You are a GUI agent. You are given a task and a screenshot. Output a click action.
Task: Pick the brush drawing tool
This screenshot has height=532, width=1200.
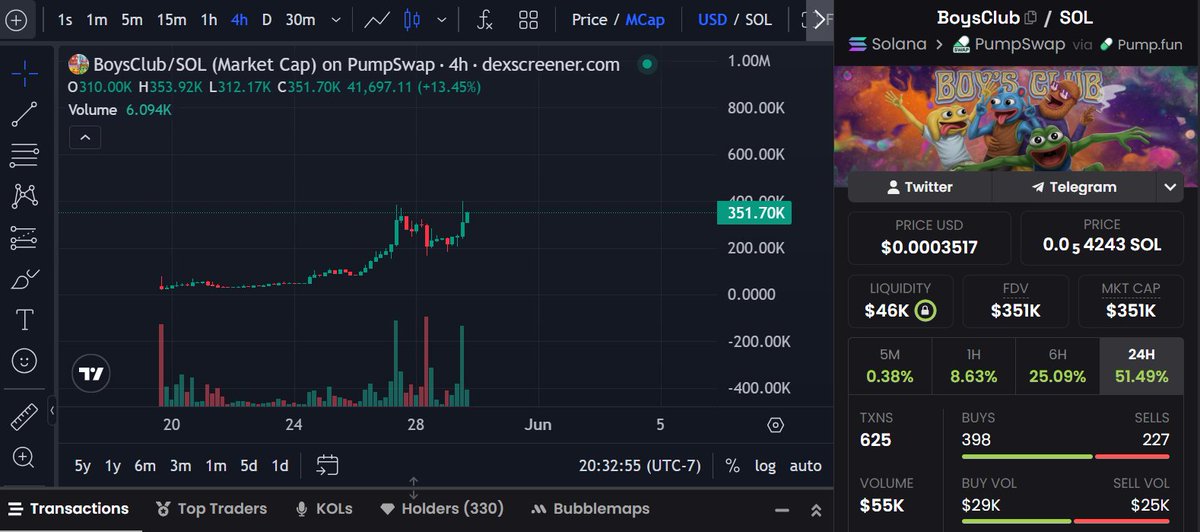pos(25,279)
